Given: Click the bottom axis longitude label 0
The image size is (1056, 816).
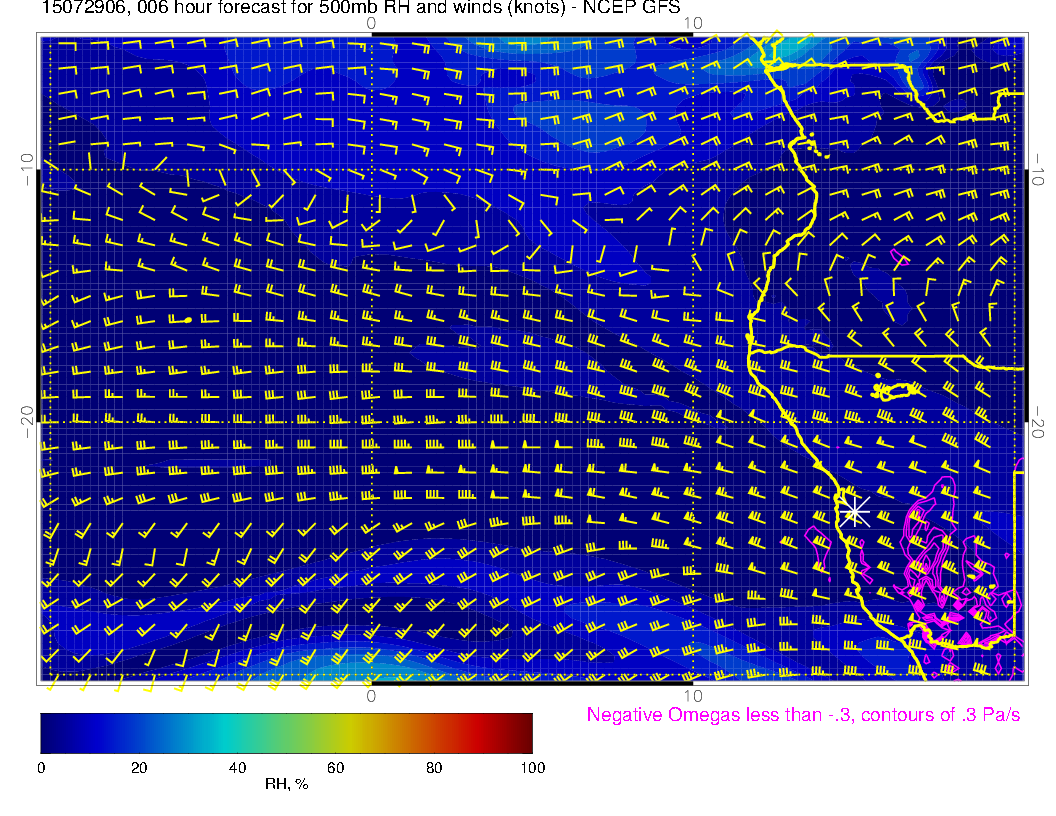Looking at the screenshot, I should [x=371, y=695].
